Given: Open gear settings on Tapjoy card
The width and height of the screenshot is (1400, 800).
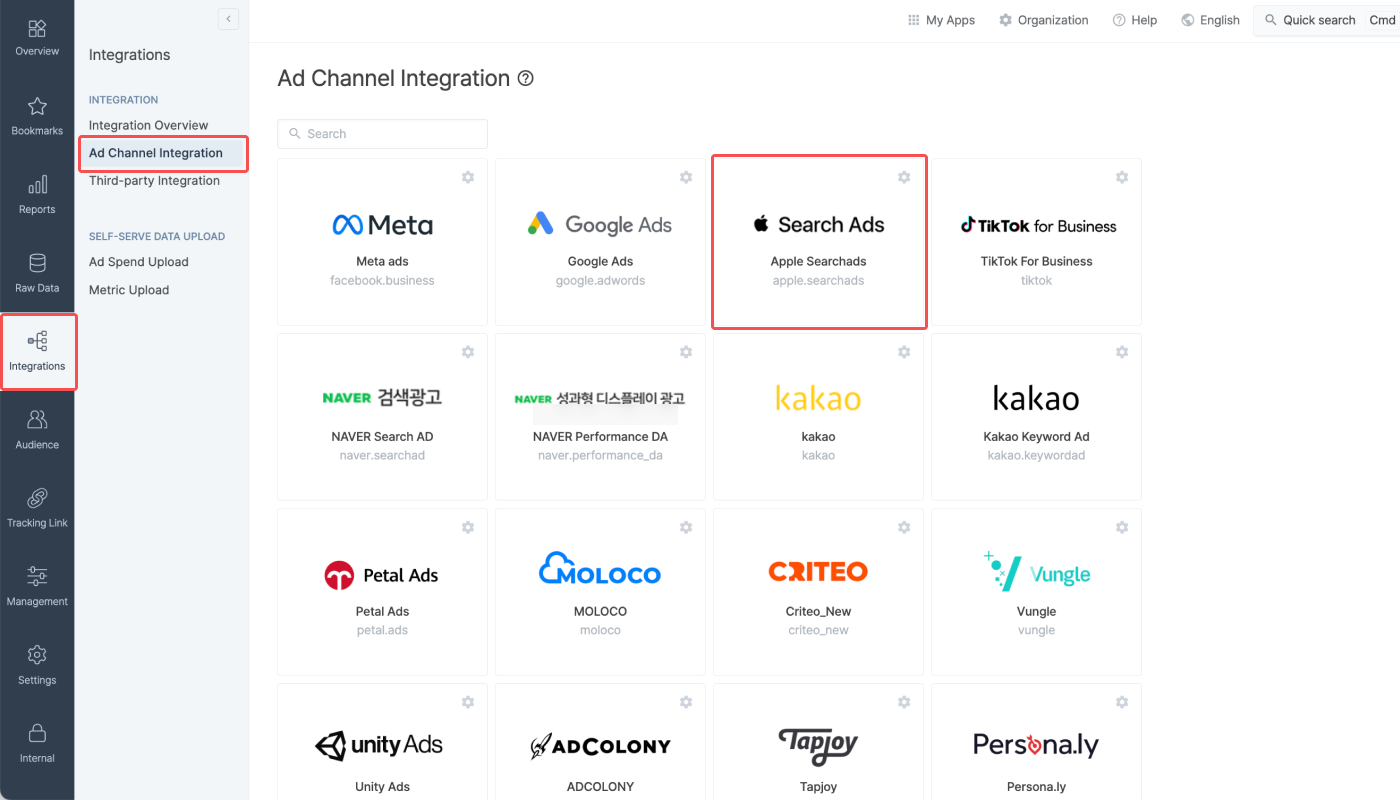Looking at the screenshot, I should click(904, 702).
